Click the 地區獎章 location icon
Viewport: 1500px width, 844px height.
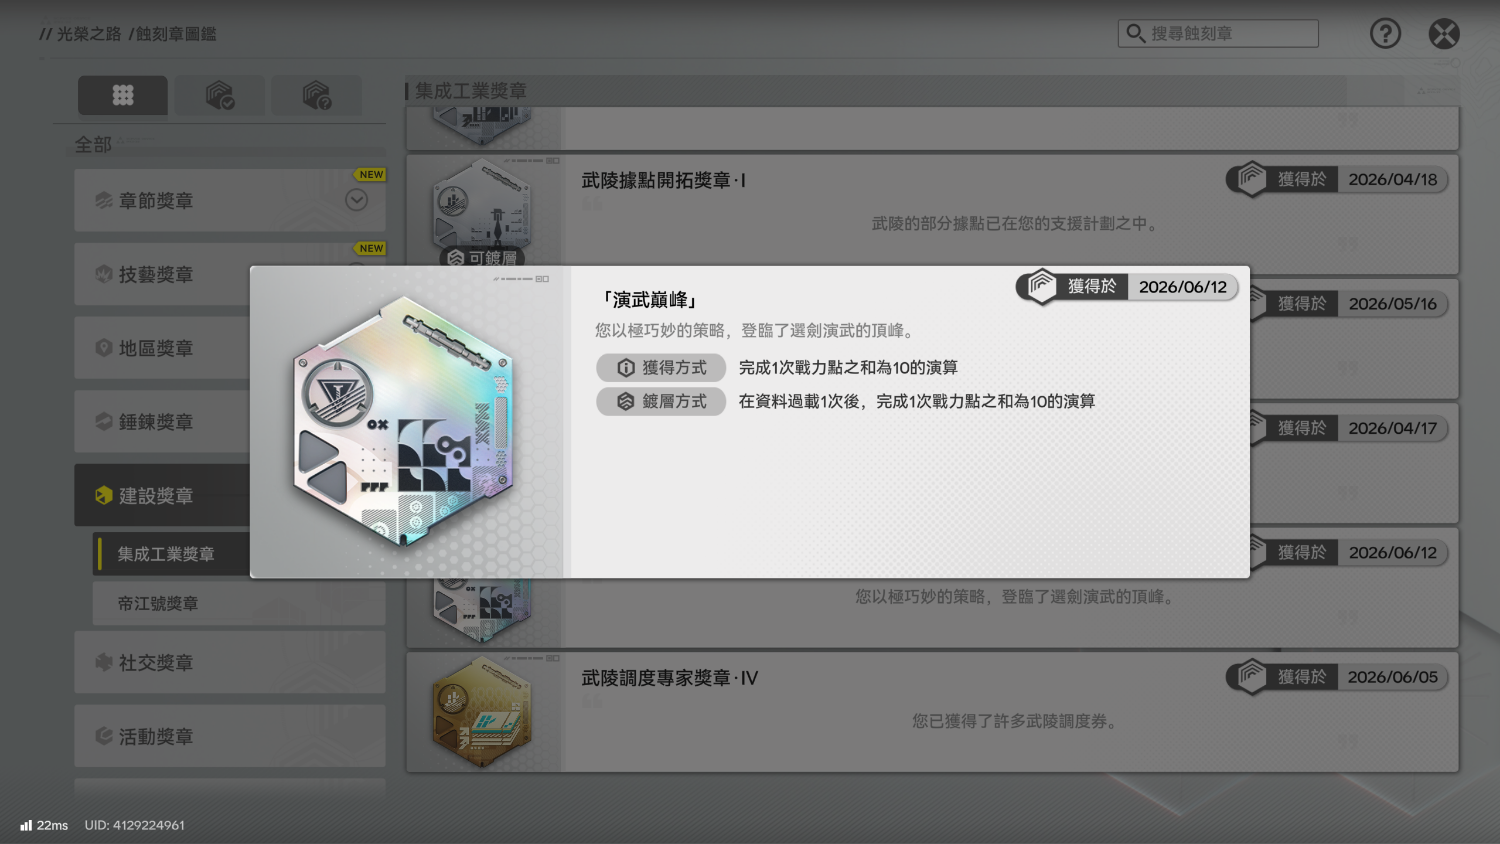click(x=104, y=348)
